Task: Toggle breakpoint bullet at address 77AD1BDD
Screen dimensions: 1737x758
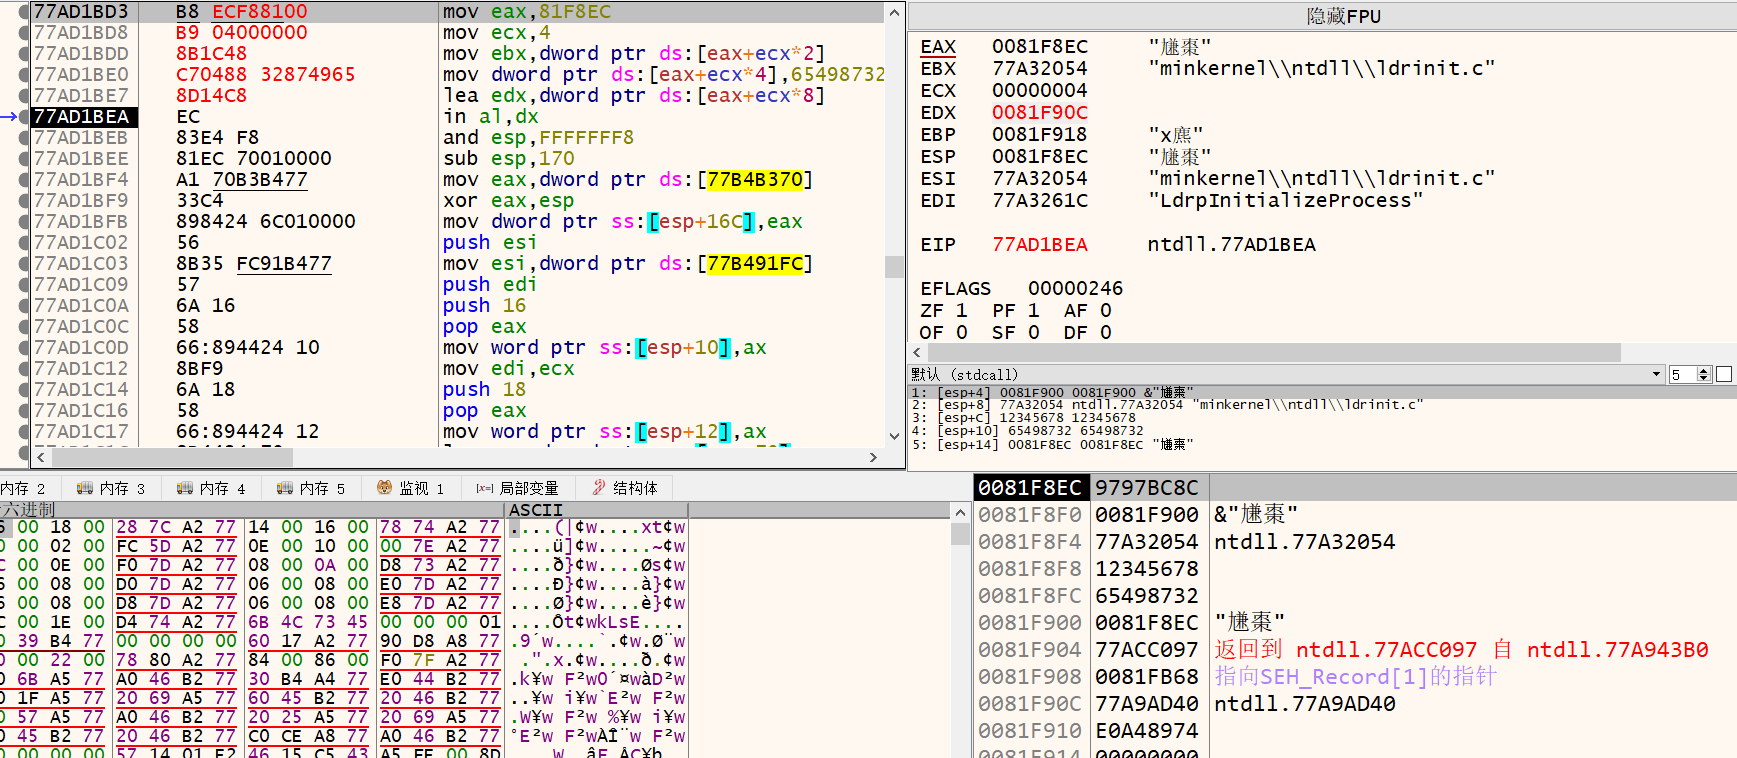Action: (24, 54)
